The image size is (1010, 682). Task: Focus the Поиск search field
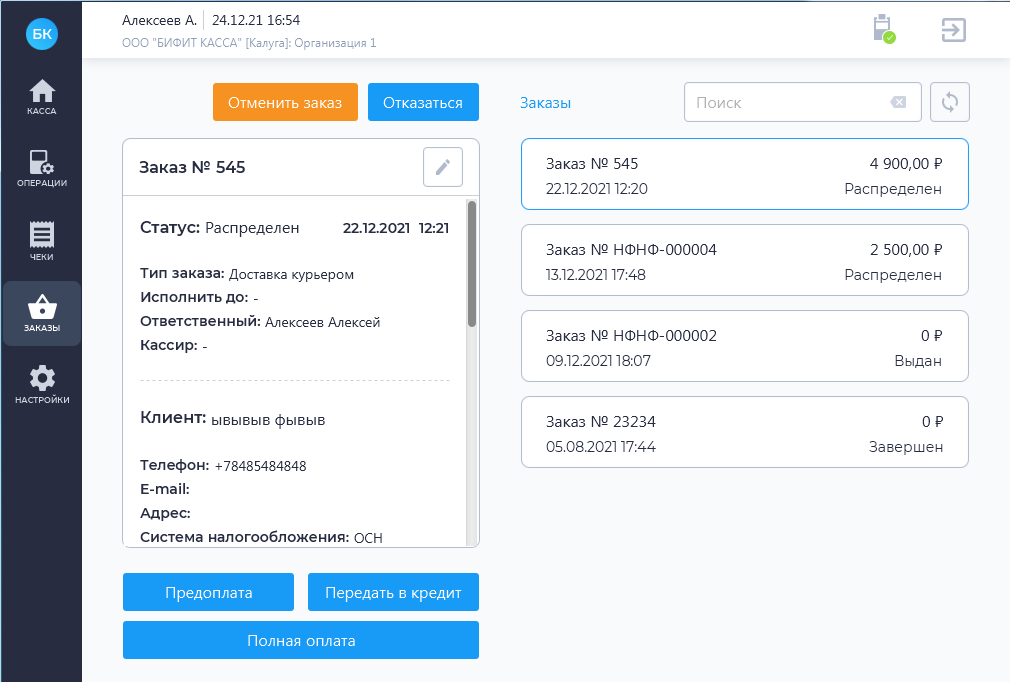click(x=785, y=102)
